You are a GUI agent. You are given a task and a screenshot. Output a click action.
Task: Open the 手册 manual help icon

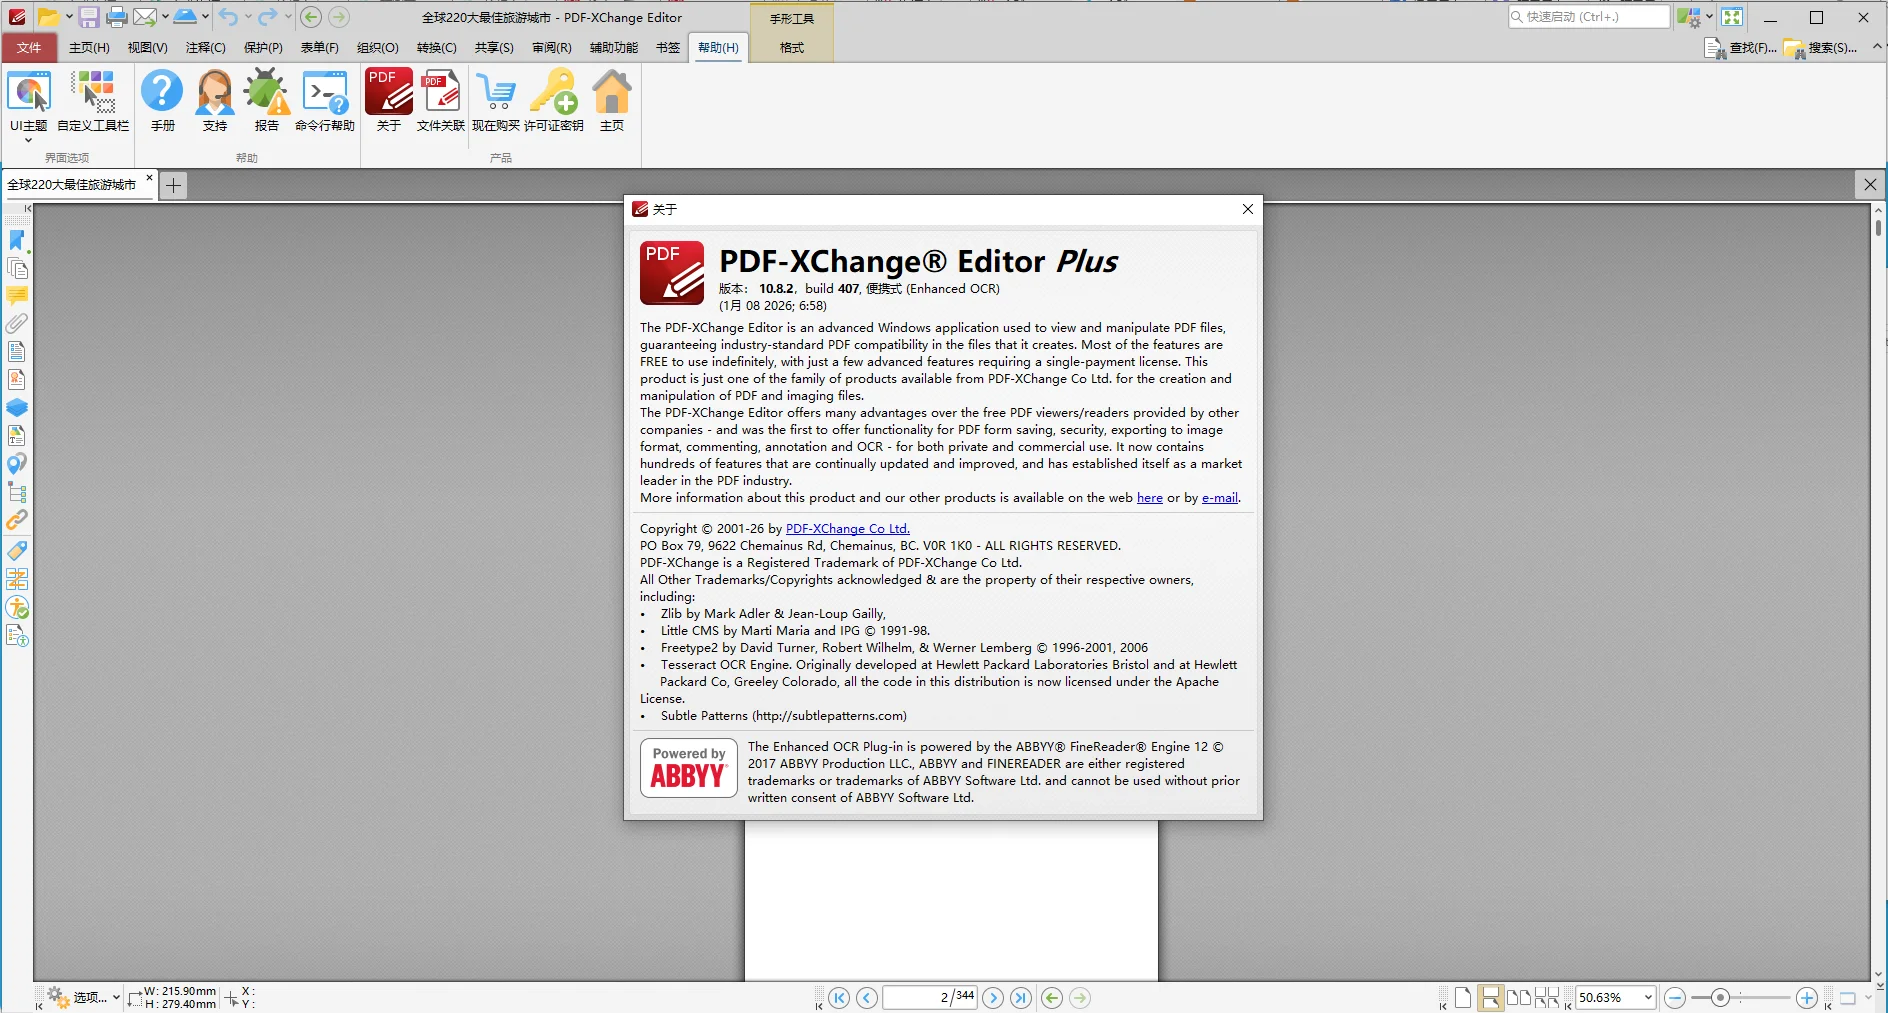(x=162, y=94)
